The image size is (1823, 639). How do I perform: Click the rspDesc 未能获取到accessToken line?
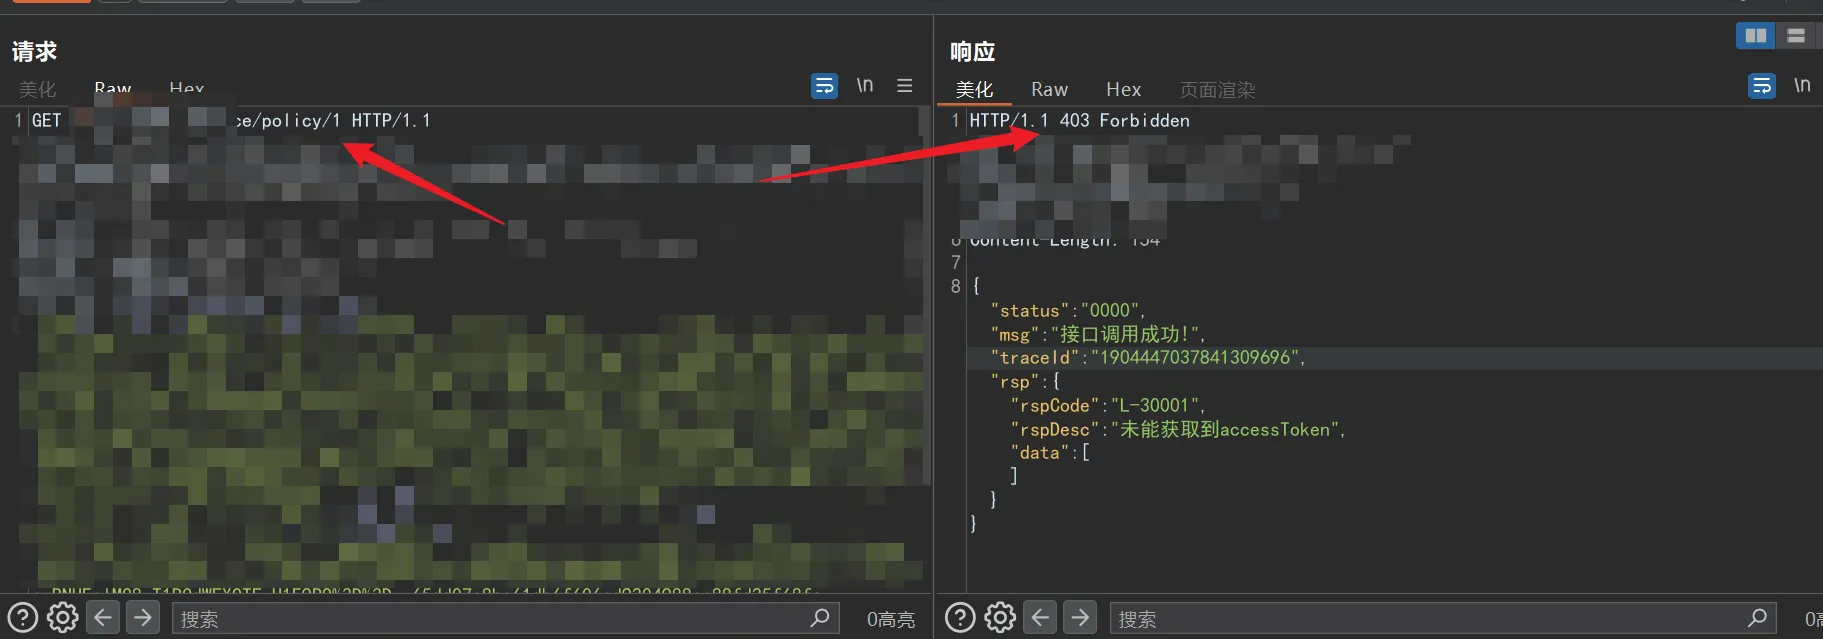(x=1178, y=429)
